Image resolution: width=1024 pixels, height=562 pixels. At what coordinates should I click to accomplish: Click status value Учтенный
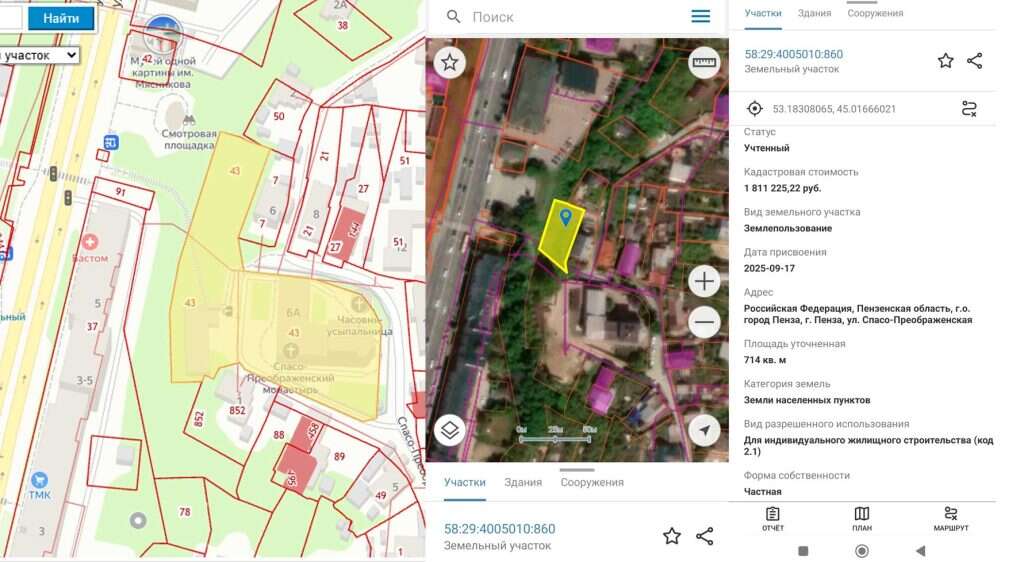click(x=767, y=148)
